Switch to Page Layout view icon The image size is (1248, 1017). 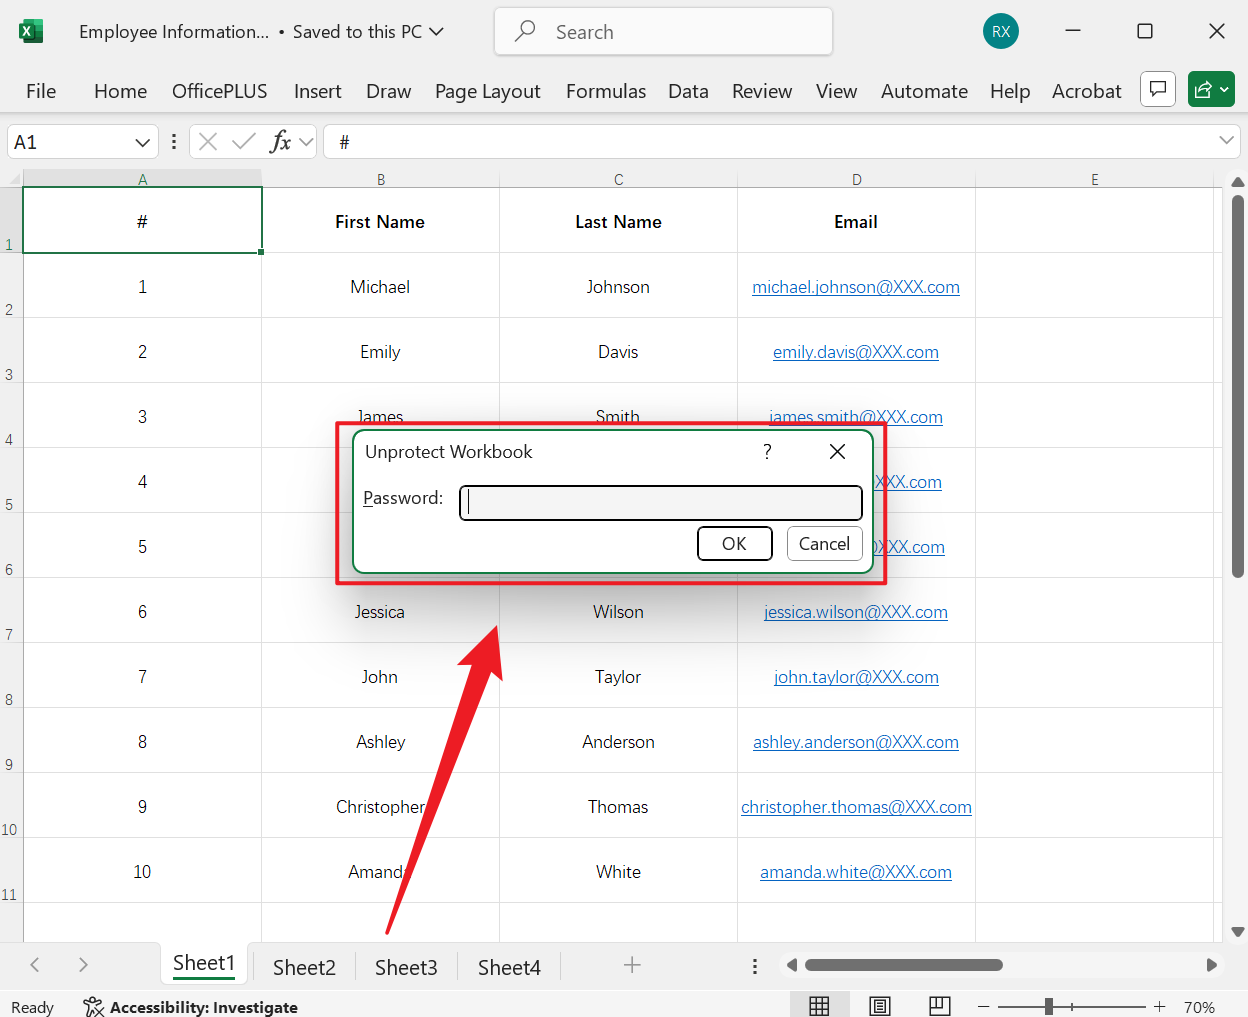tap(880, 1004)
